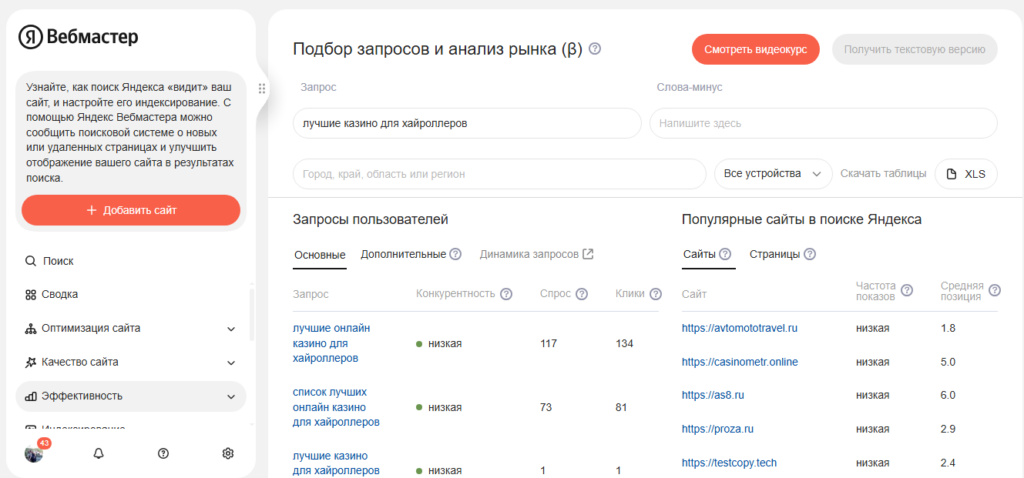Viewport: 1024px width, 478px height.
Task: Click the Яндекс Вебмастер logo
Action: point(78,37)
